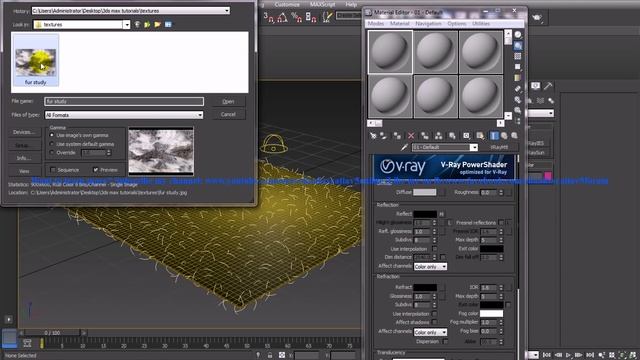Screen dimensions: 640x360
Task: Open Refraction Affect channels dropdown
Action: click(x=430, y=332)
